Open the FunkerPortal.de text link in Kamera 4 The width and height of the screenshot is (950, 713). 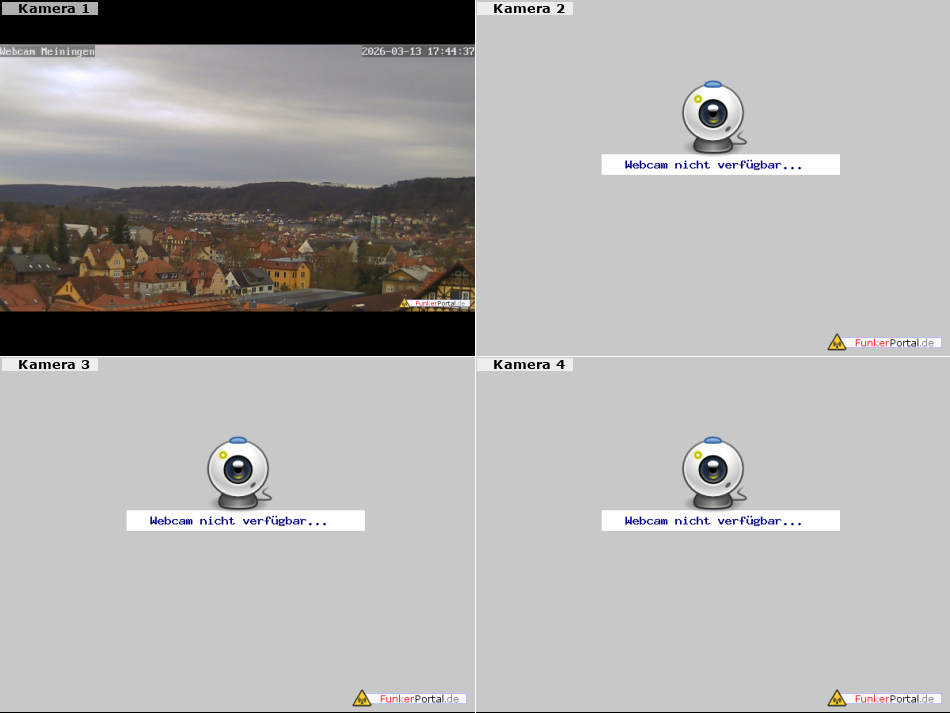click(x=895, y=698)
